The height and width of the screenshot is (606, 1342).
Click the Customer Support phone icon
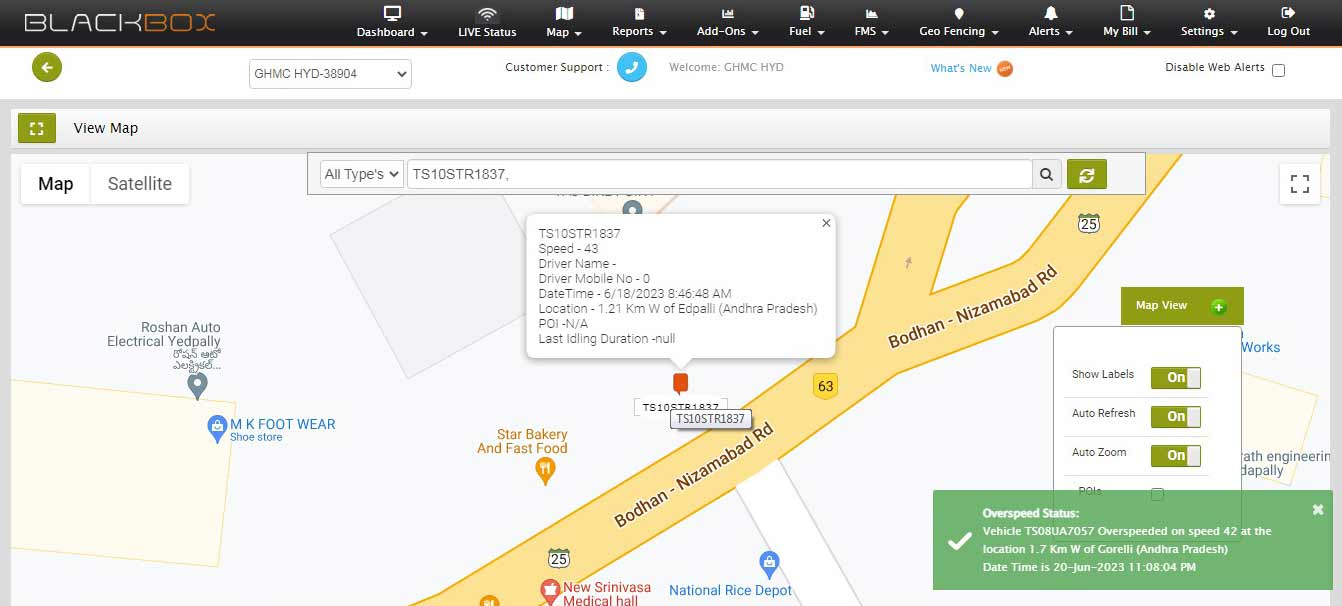tap(631, 68)
